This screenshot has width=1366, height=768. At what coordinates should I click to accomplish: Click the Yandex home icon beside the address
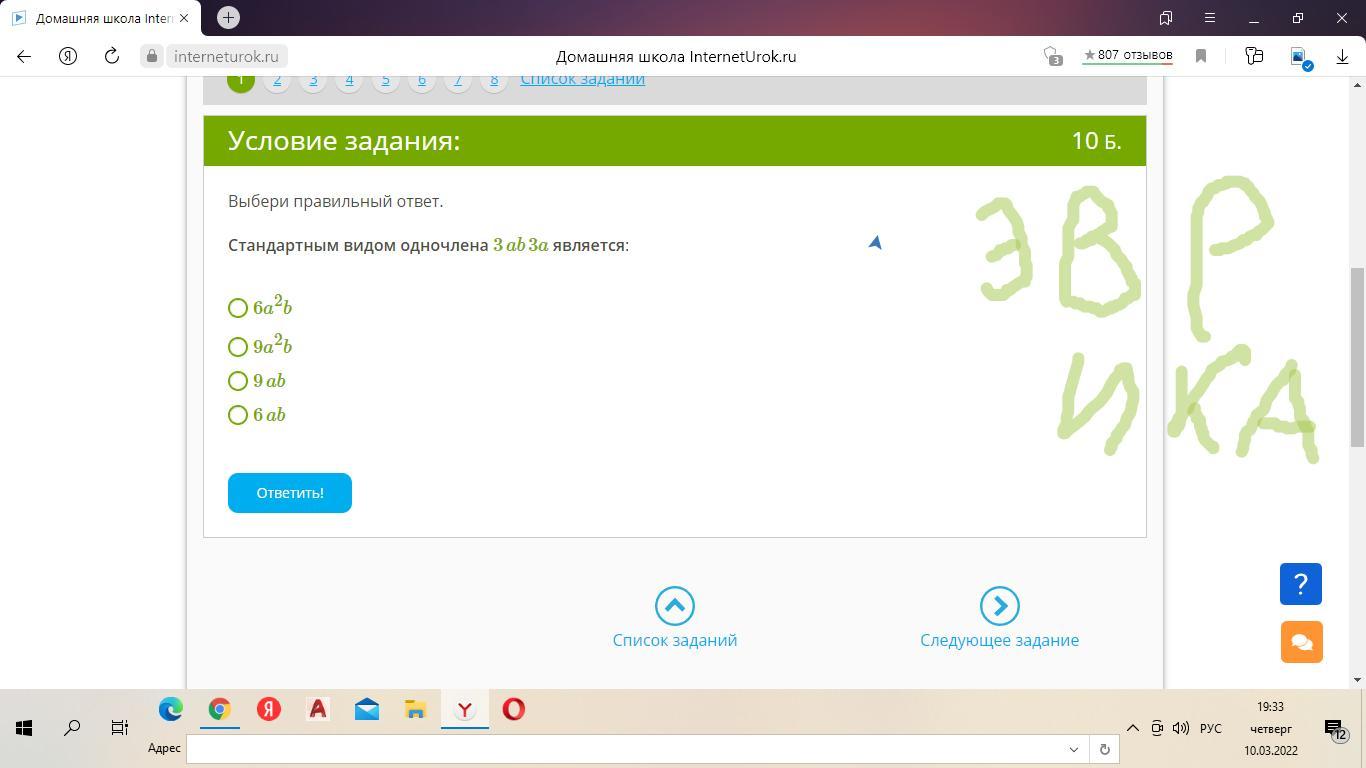68,57
